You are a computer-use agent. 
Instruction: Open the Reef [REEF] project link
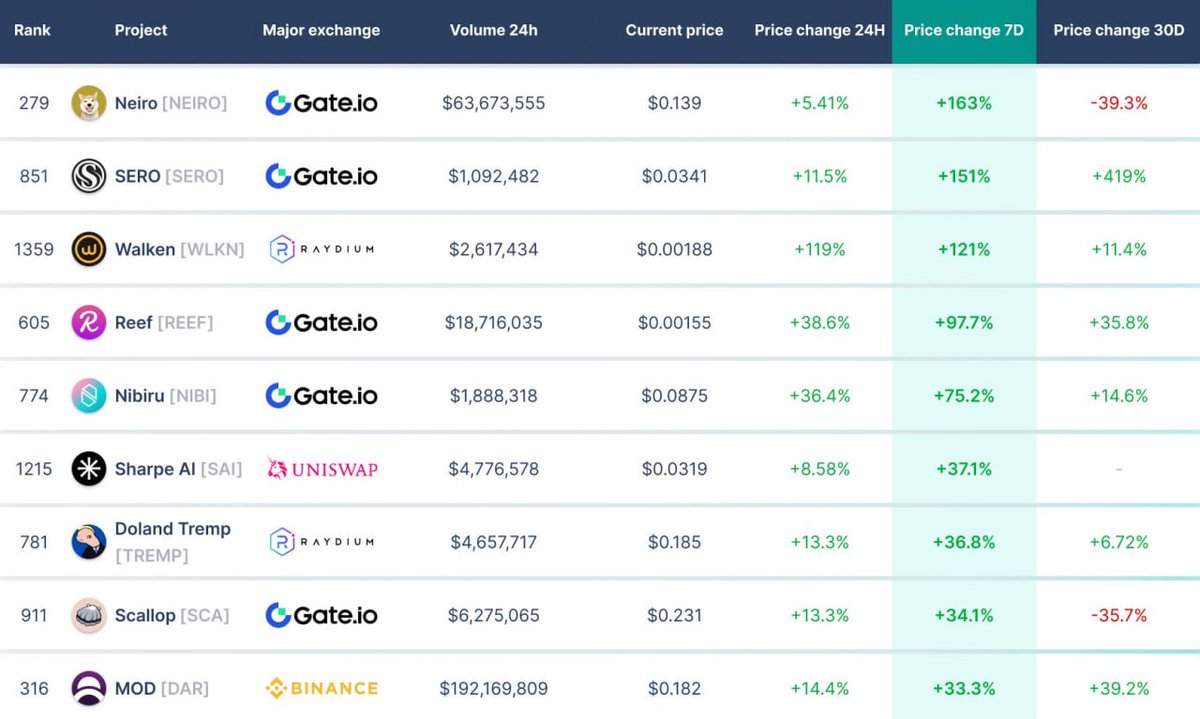point(164,322)
